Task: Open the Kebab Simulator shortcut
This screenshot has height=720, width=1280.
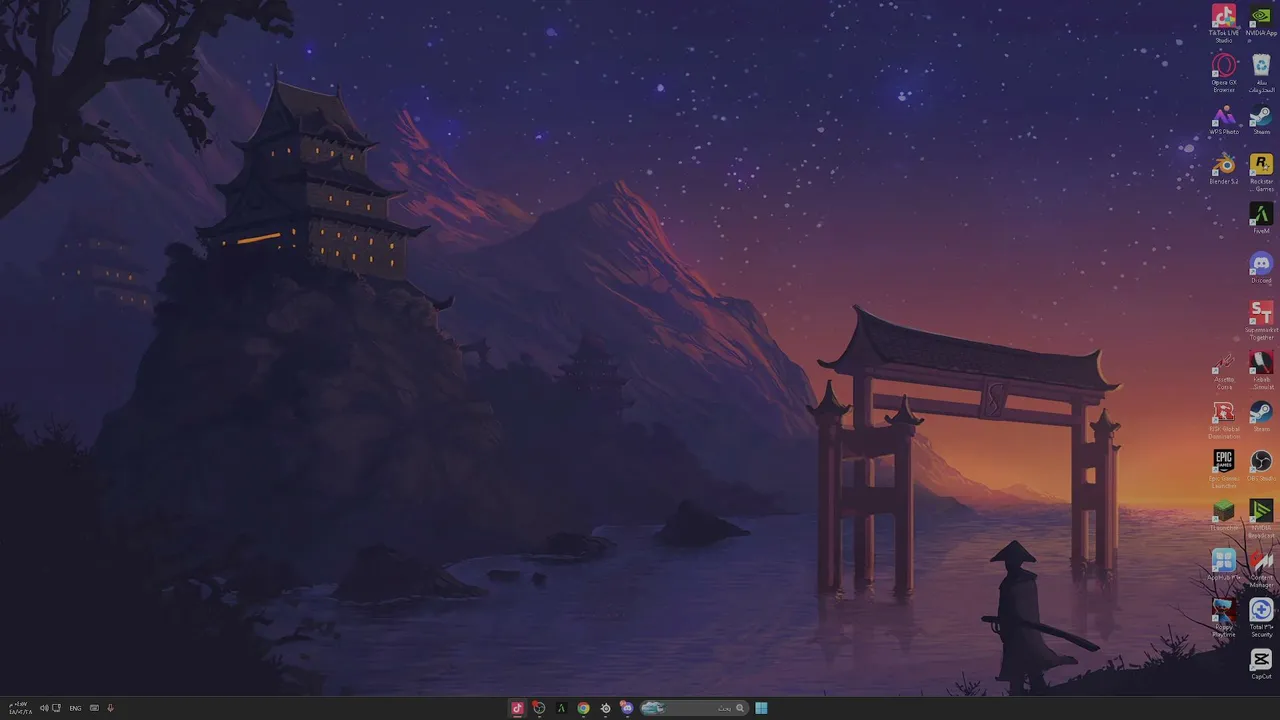Action: pyautogui.click(x=1261, y=370)
